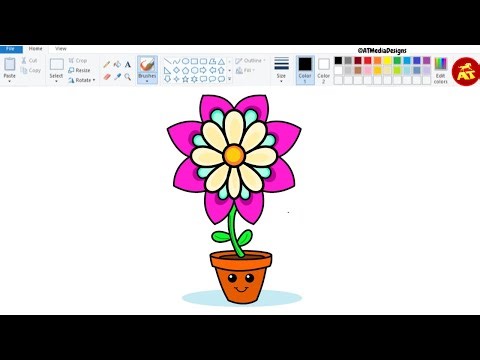Select the Magnifier tool

128,77
